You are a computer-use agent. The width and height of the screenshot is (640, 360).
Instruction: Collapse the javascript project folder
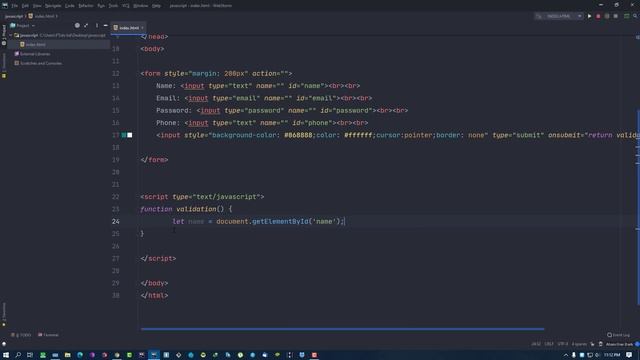click(x=11, y=36)
